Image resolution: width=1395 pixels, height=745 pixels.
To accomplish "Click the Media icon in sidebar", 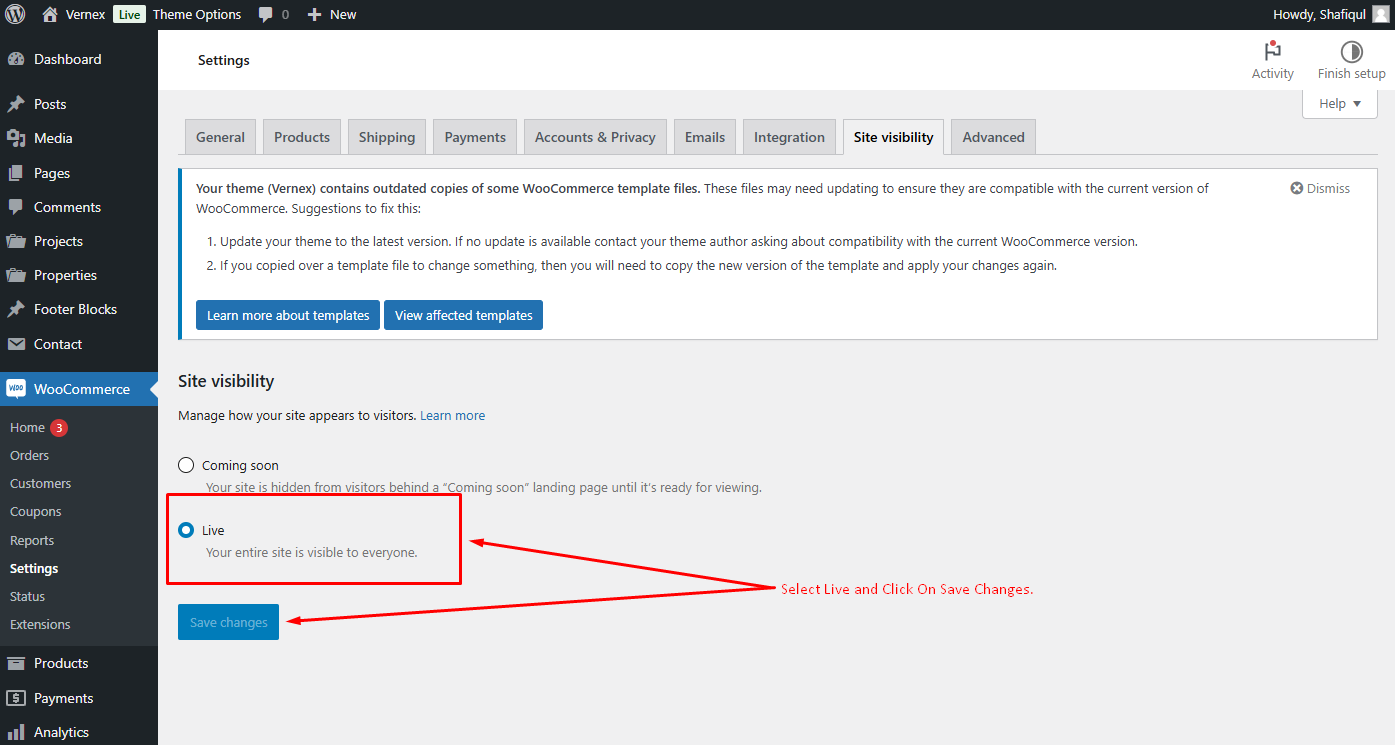I will pyautogui.click(x=16, y=138).
